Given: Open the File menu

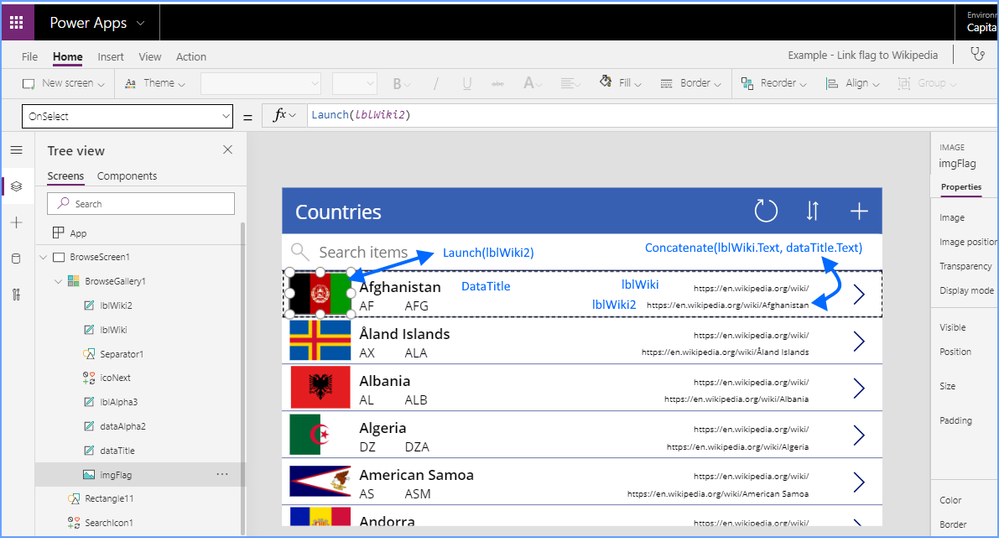Looking at the screenshot, I should point(29,57).
